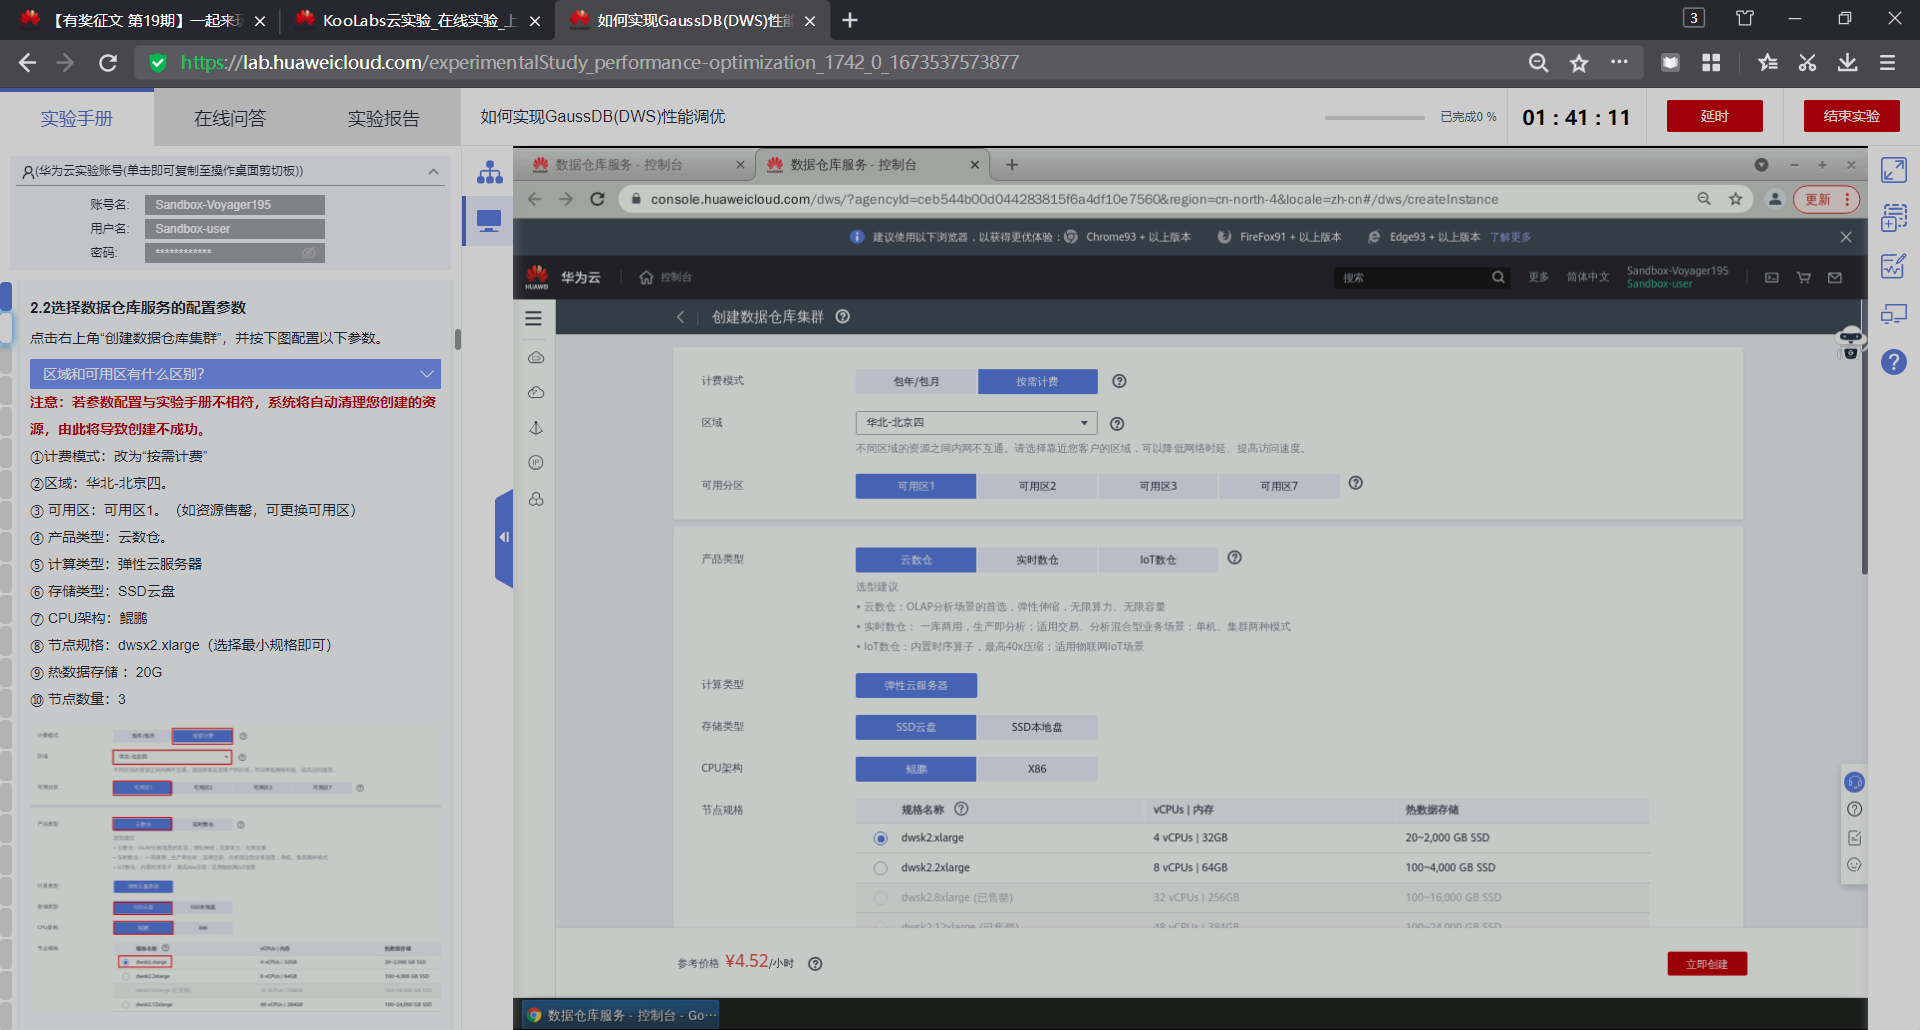Copy the 账号名 Sandbox-Voyager195 field
The image size is (1920, 1030).
[235, 205]
